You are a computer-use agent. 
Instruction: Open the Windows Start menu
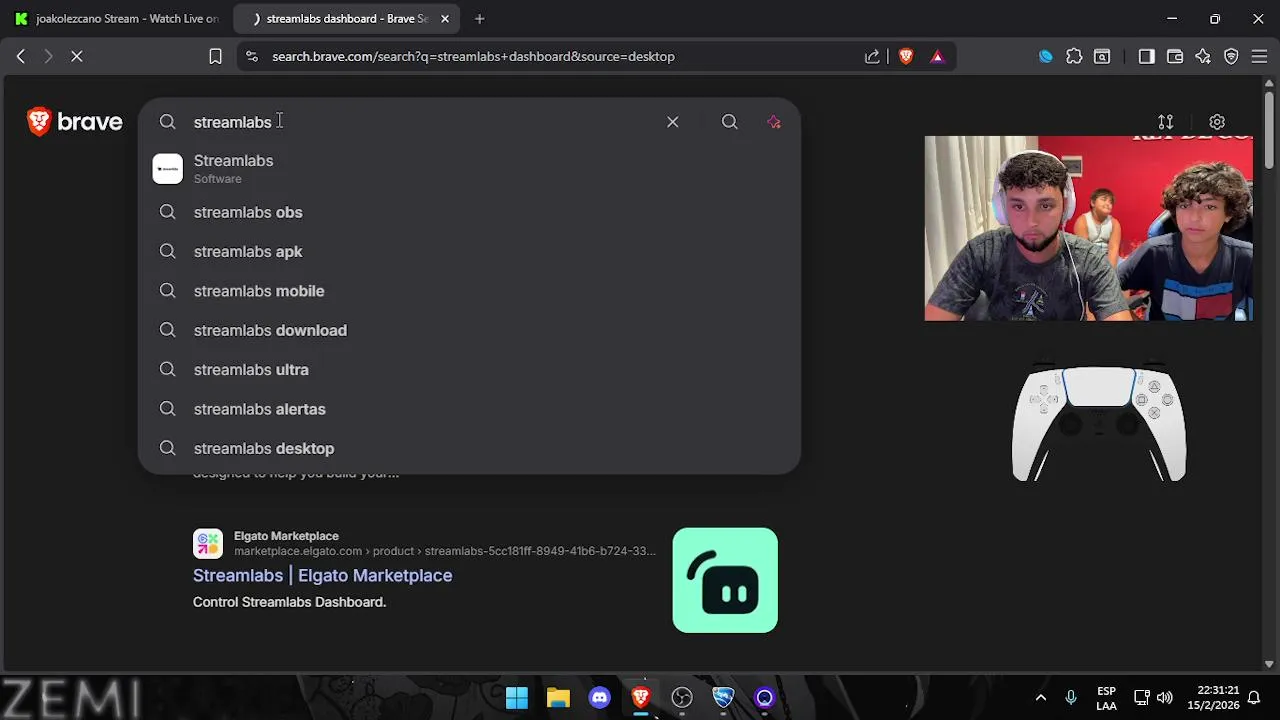coord(517,698)
